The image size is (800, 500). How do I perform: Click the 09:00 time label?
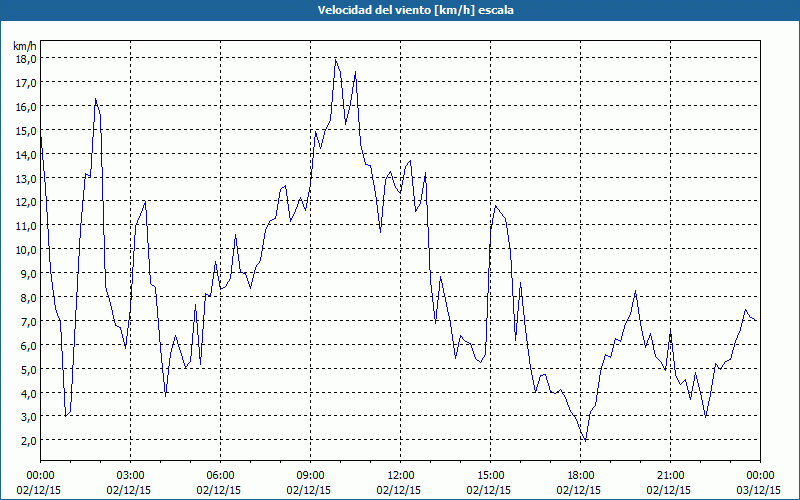coord(310,476)
